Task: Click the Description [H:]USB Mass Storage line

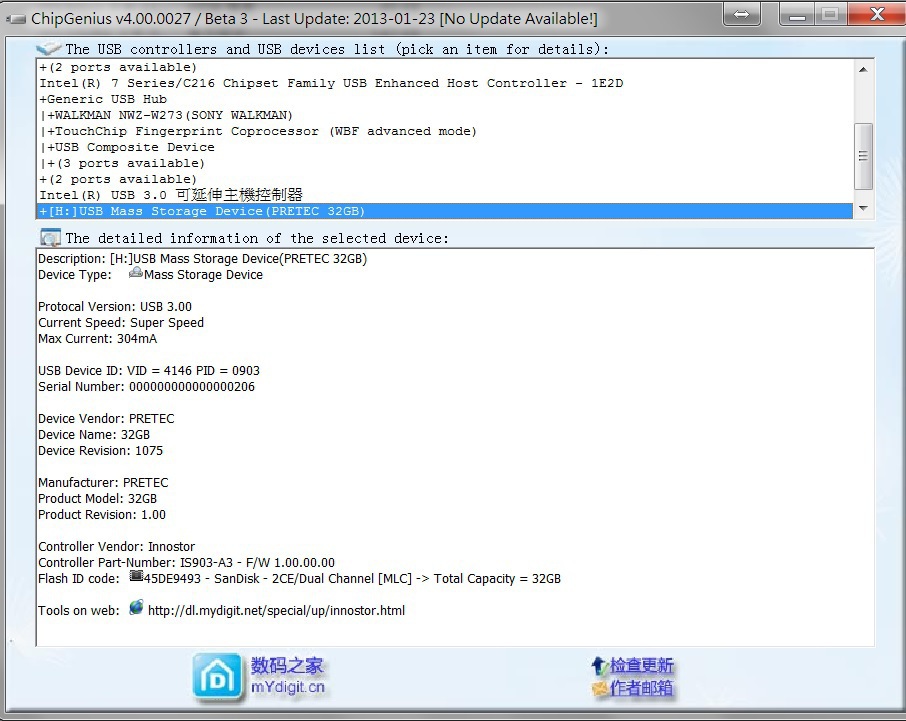Action: (x=203, y=259)
